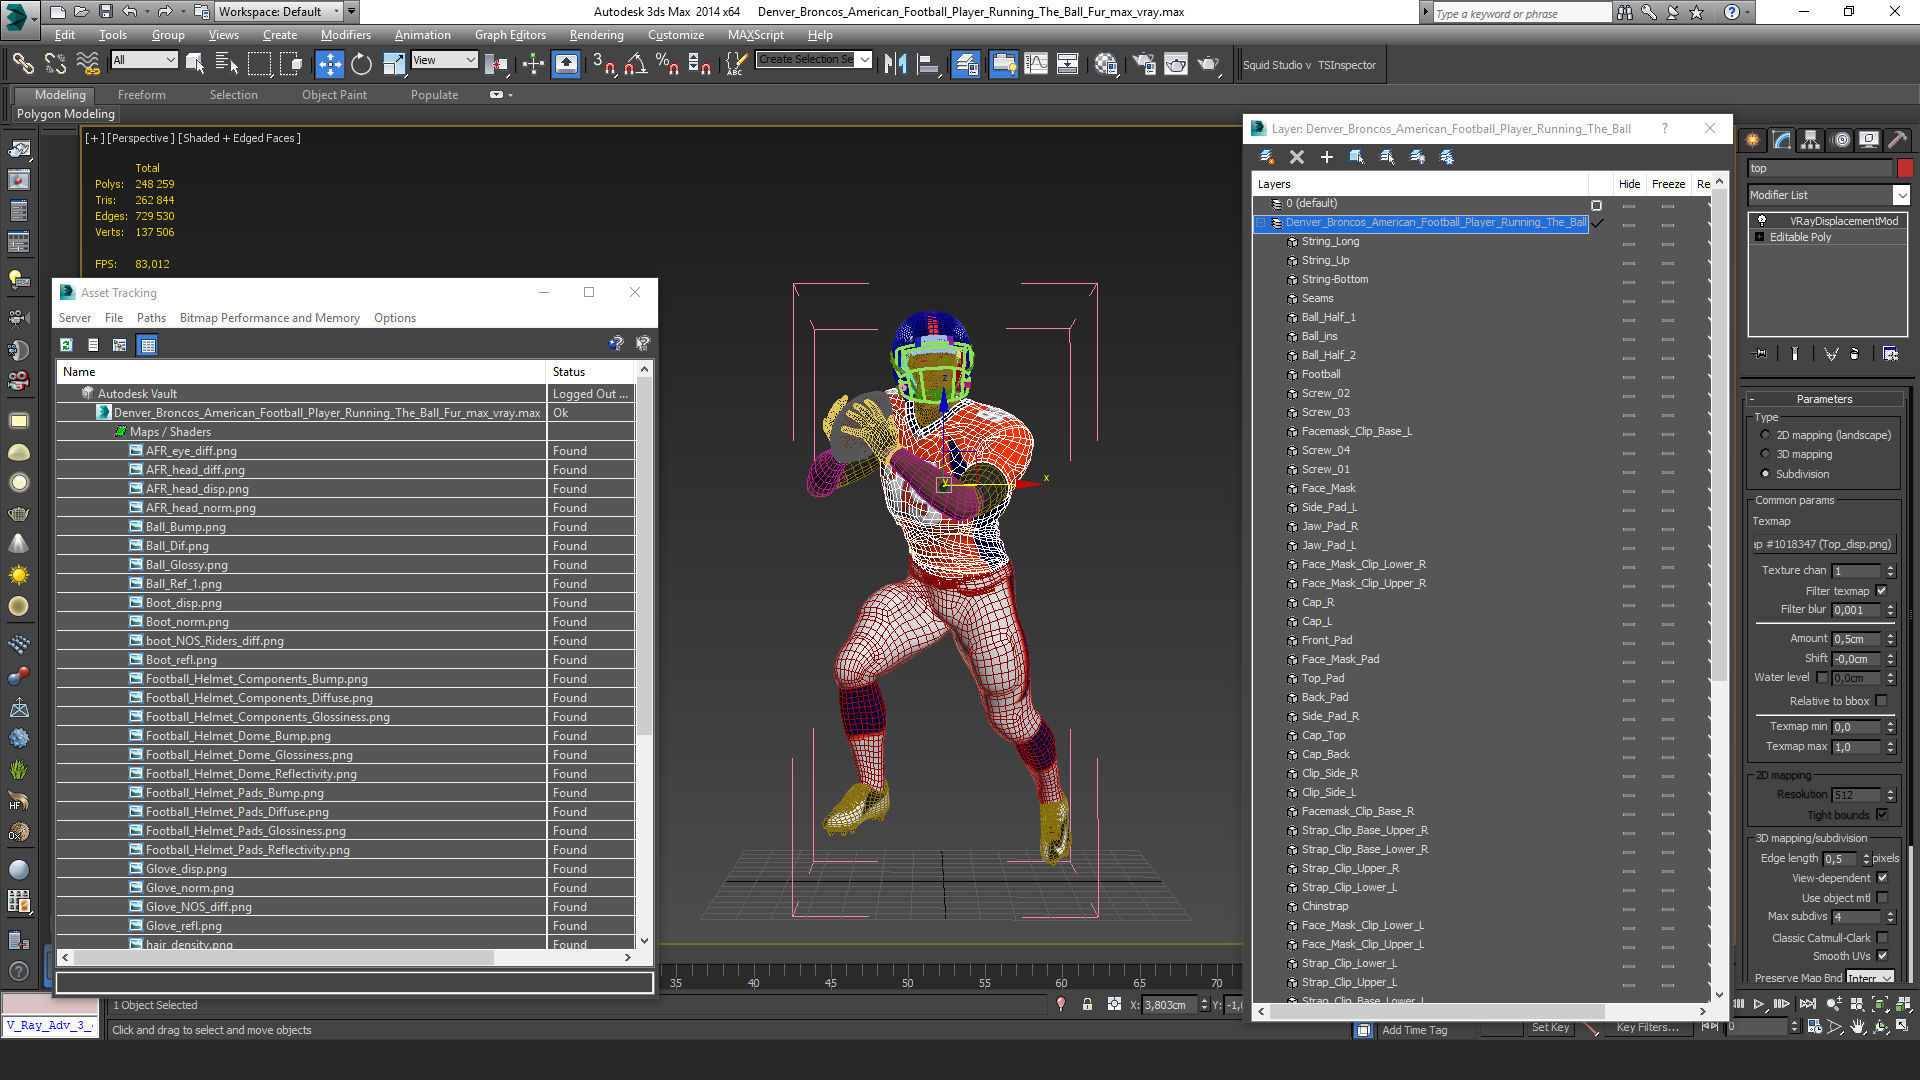Click the Polygon Modeling panel label
1920x1080 pixels.
coord(66,114)
